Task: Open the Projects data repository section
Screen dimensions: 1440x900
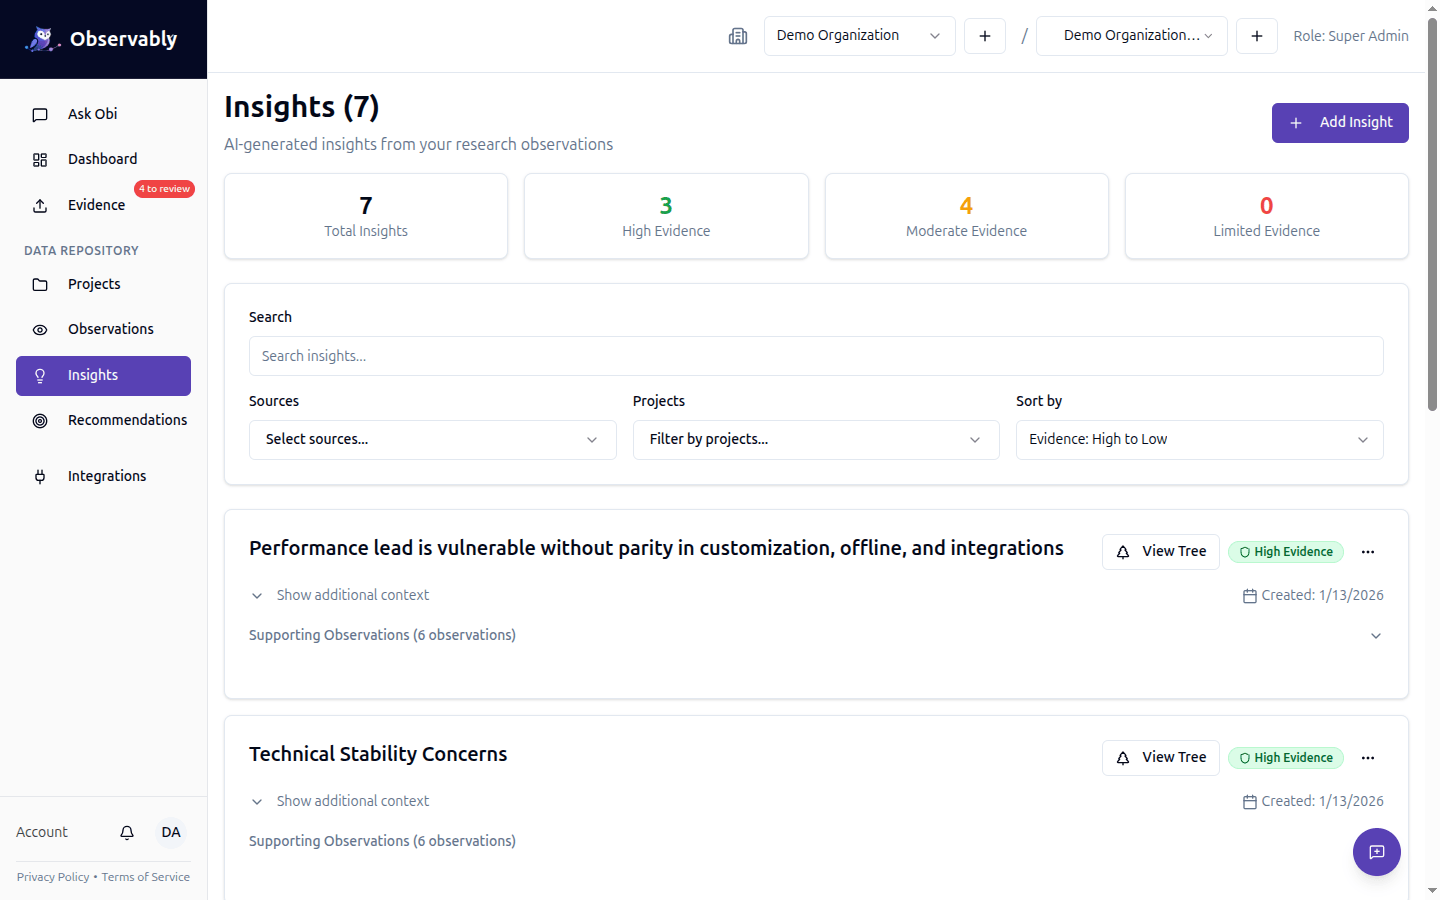Action: coord(93,284)
